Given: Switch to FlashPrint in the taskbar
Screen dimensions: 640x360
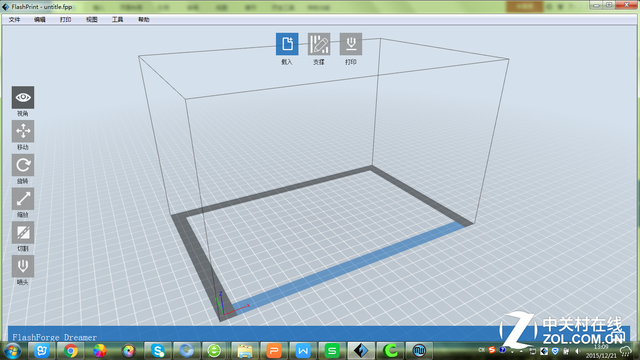Looking at the screenshot, I should (361, 351).
